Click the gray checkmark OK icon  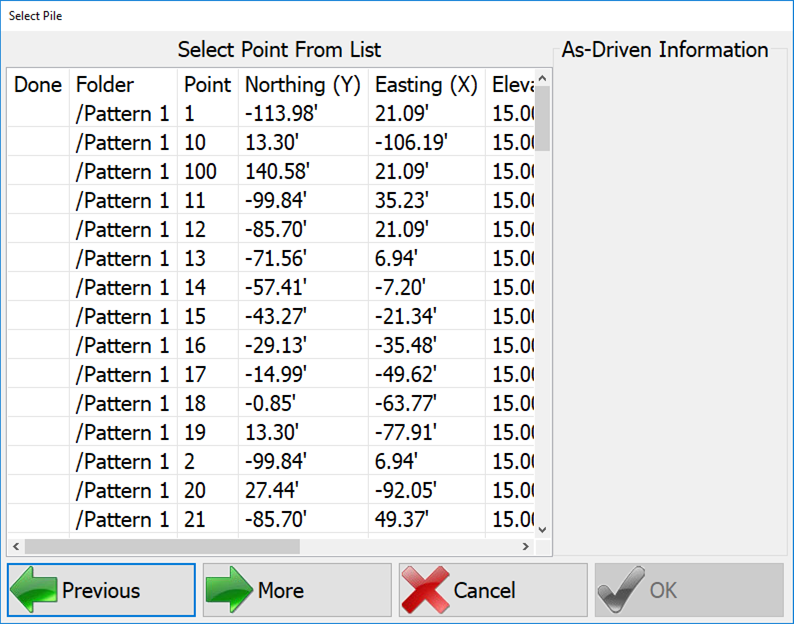[621, 590]
